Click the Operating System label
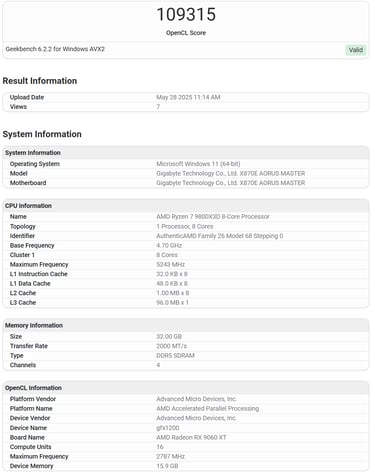Screen dimensions: 375x472 click(35, 164)
